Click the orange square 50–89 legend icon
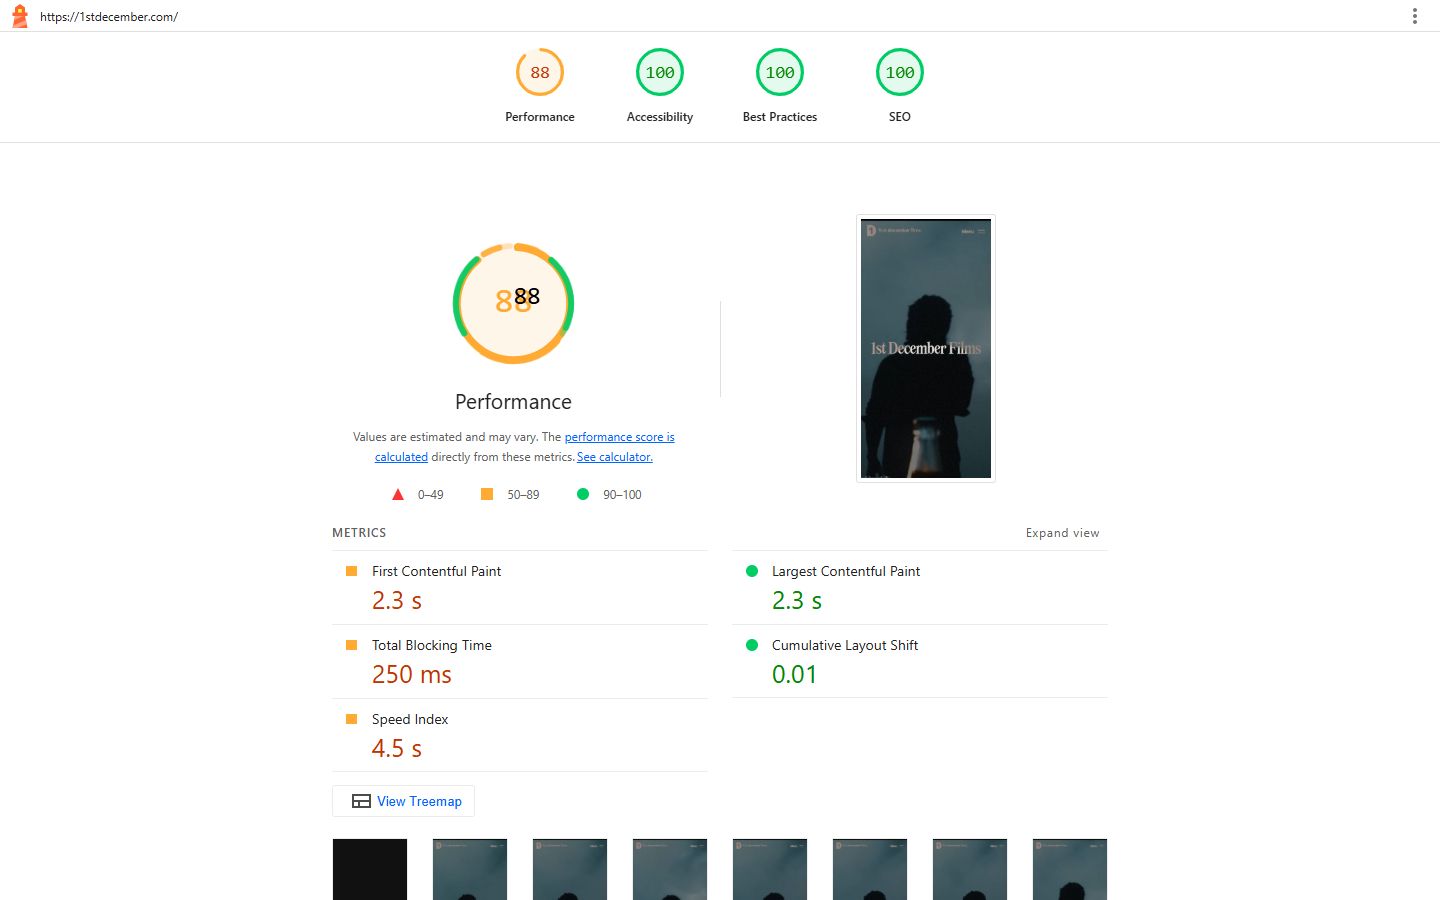 pyautogui.click(x=487, y=494)
